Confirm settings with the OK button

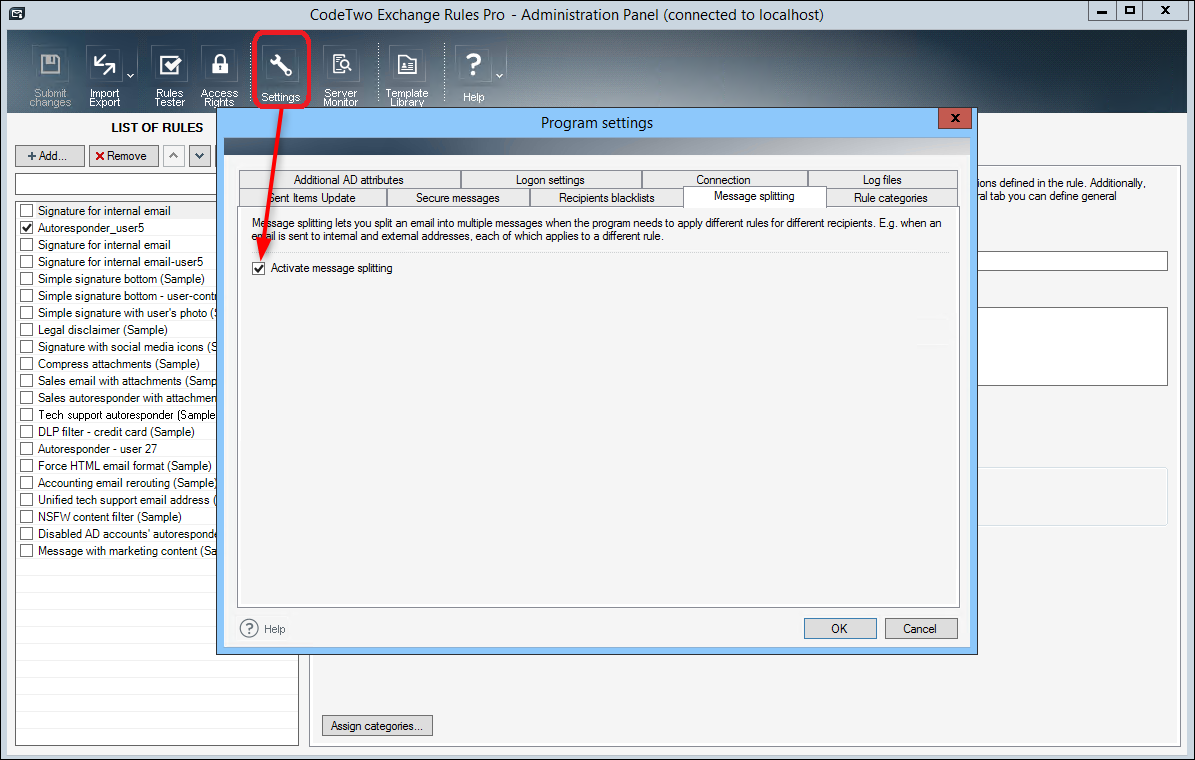coord(840,628)
